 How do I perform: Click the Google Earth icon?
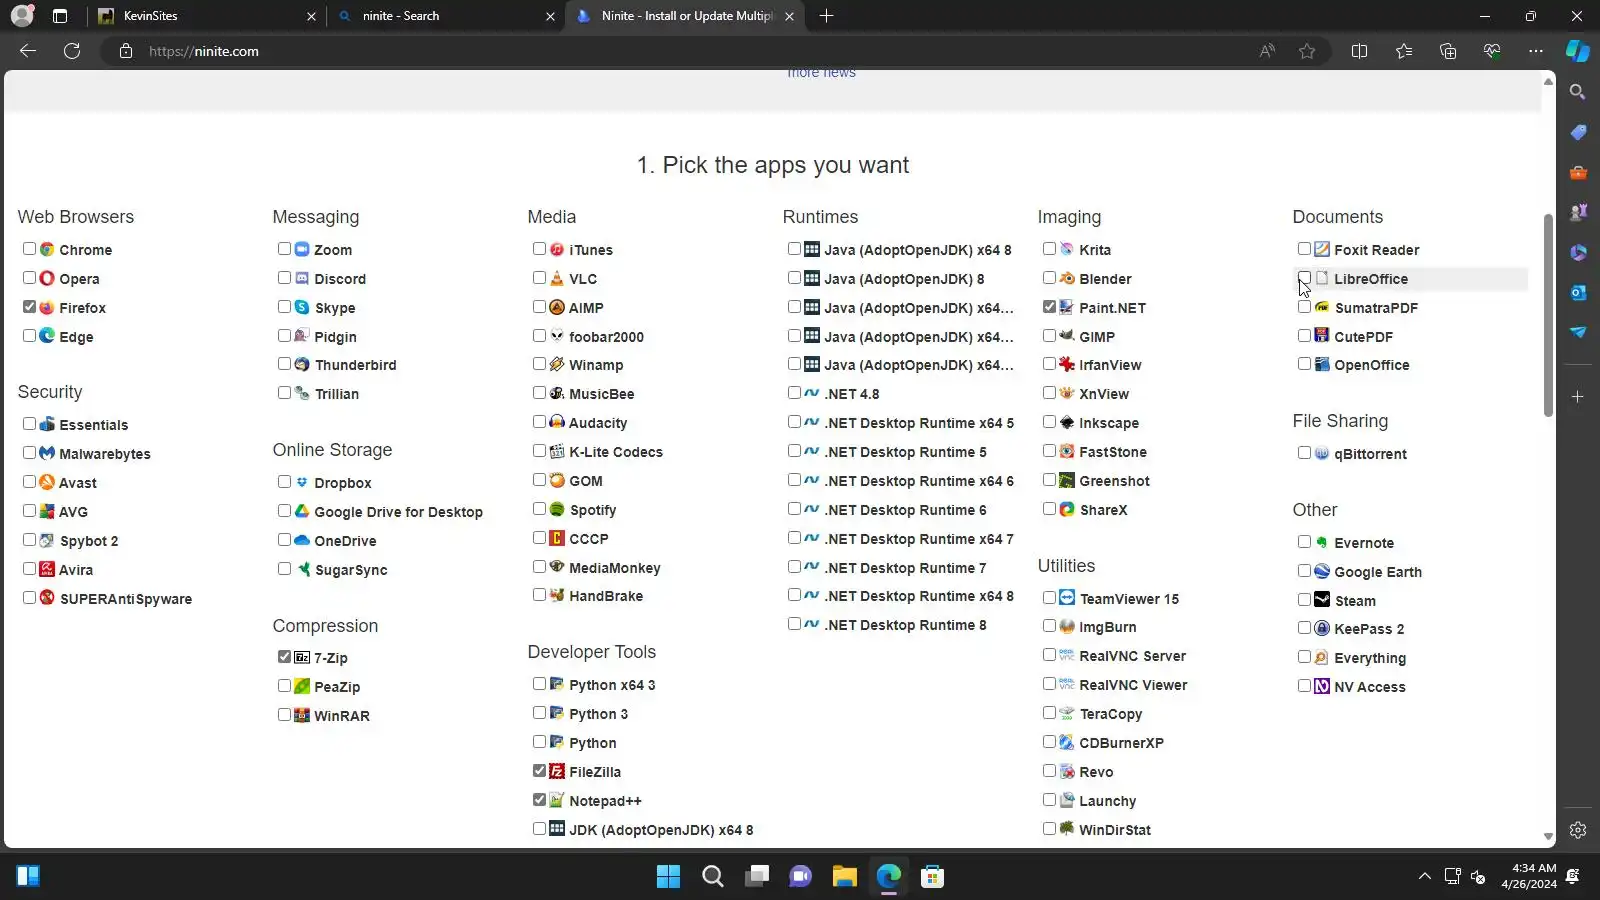(1322, 571)
